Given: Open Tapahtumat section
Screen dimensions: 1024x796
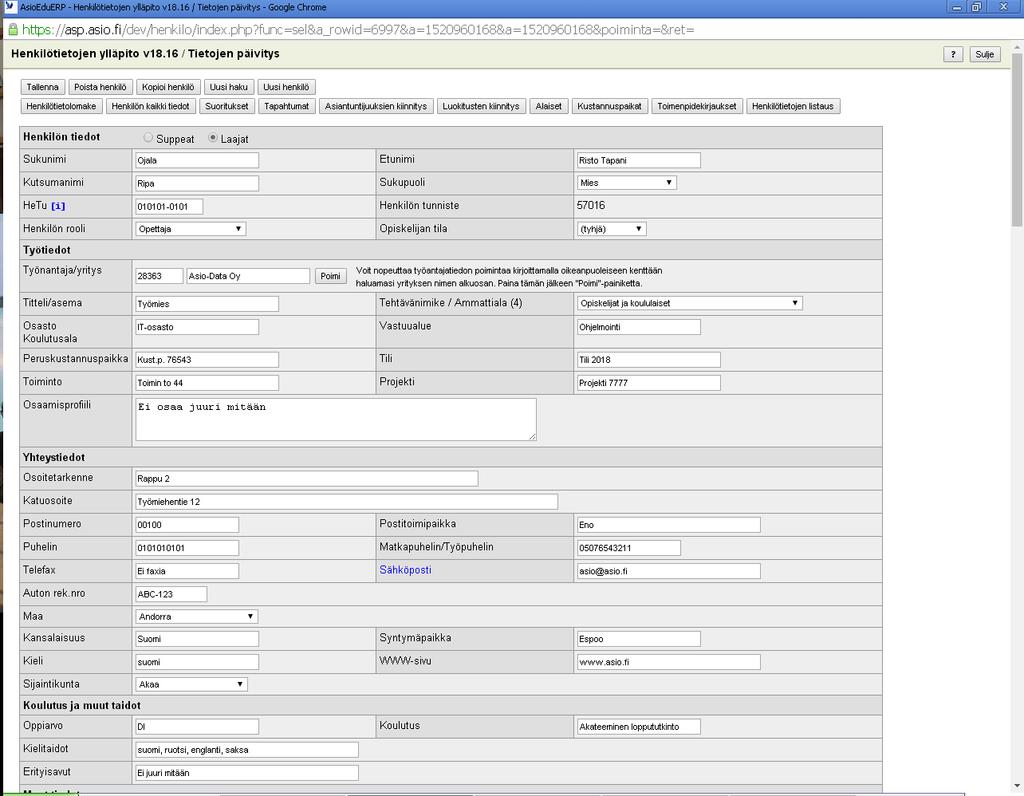Looking at the screenshot, I should (286, 106).
